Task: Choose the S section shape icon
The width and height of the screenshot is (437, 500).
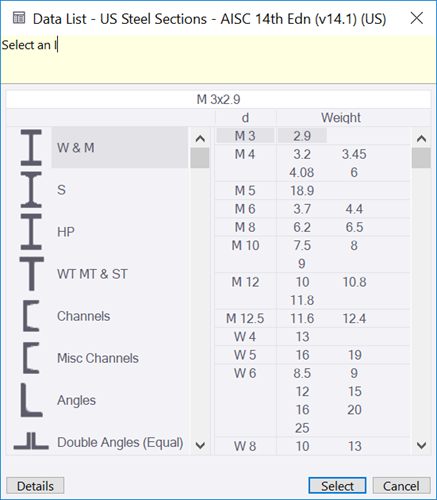Action: click(x=31, y=190)
